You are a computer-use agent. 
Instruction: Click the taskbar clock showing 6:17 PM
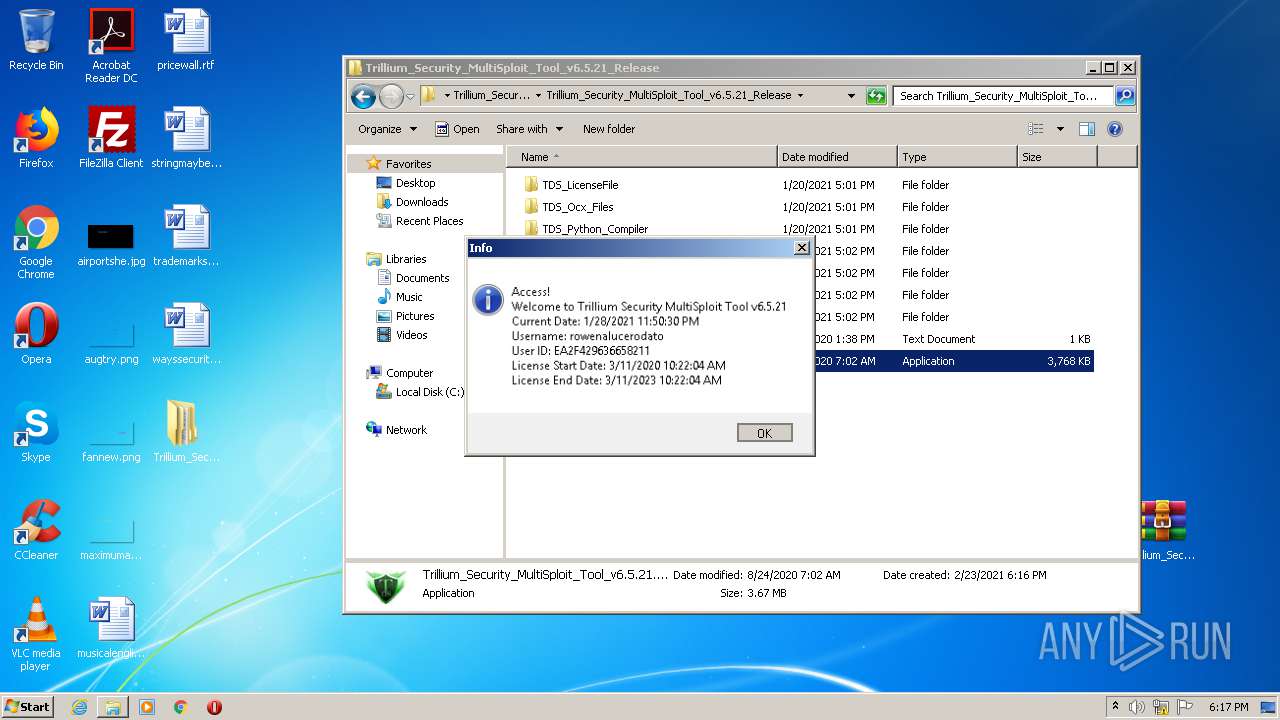[1228, 707]
